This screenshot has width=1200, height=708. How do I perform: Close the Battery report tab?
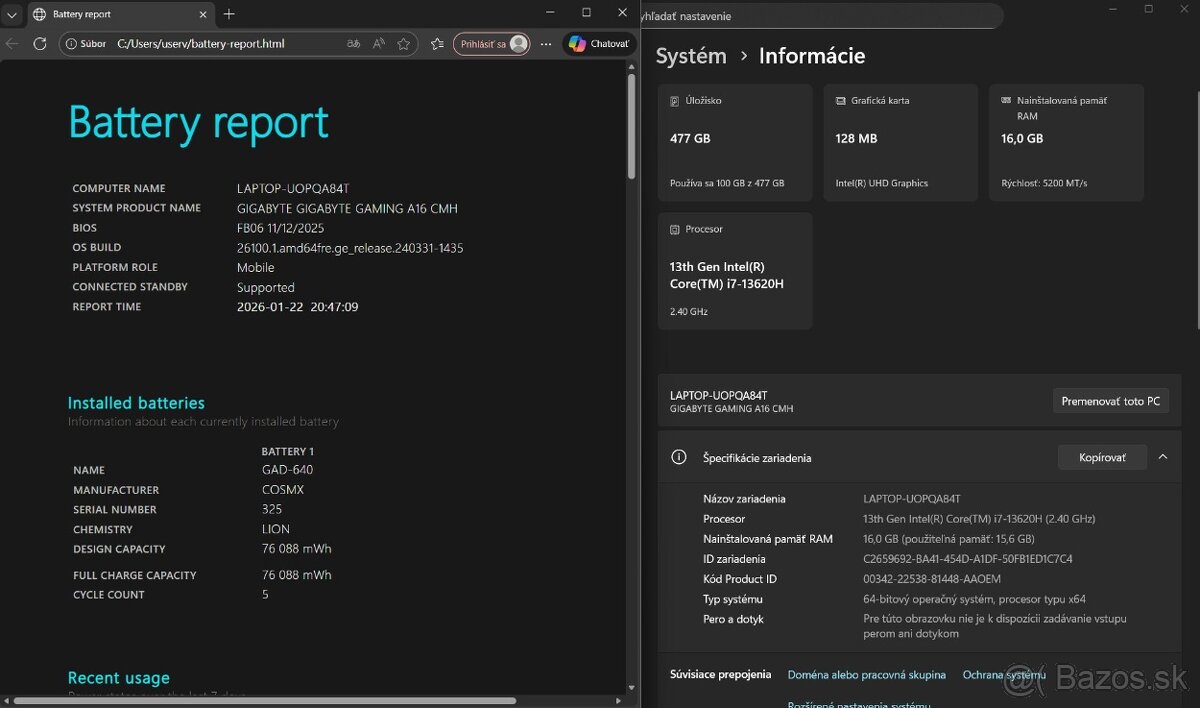[x=202, y=14]
